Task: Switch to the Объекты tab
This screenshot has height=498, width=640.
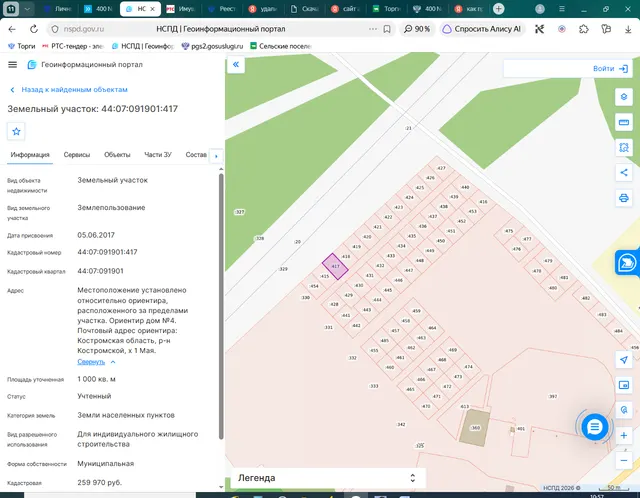Action: 117,155
